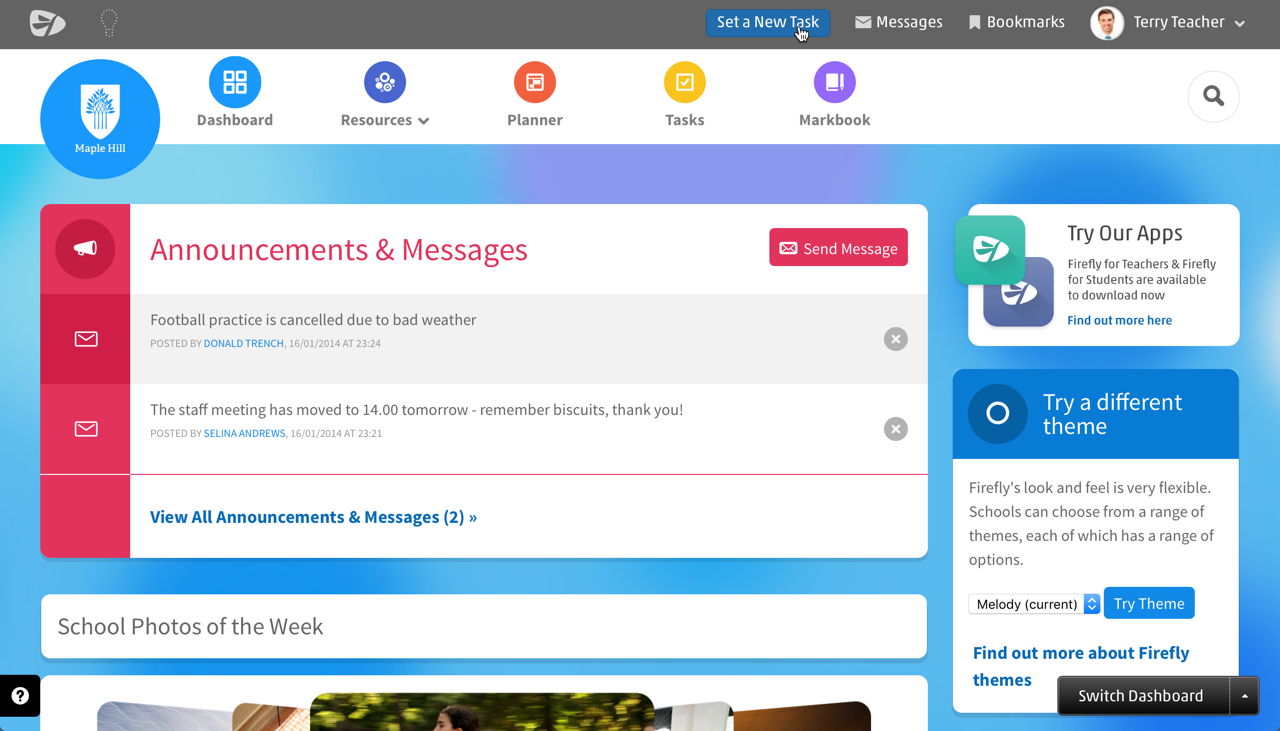1280x731 pixels.
Task: Click the Planner nav label
Action: click(x=535, y=120)
